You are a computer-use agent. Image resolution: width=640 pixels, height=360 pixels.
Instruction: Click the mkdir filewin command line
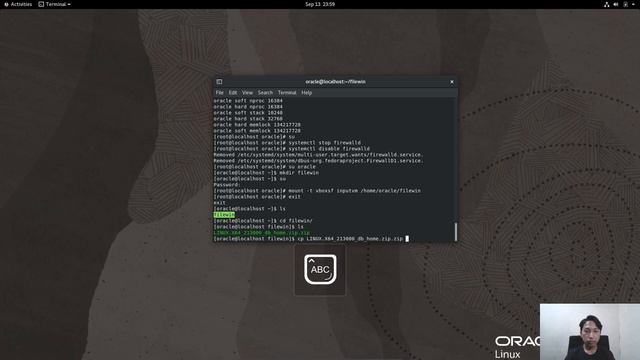tap(266, 173)
